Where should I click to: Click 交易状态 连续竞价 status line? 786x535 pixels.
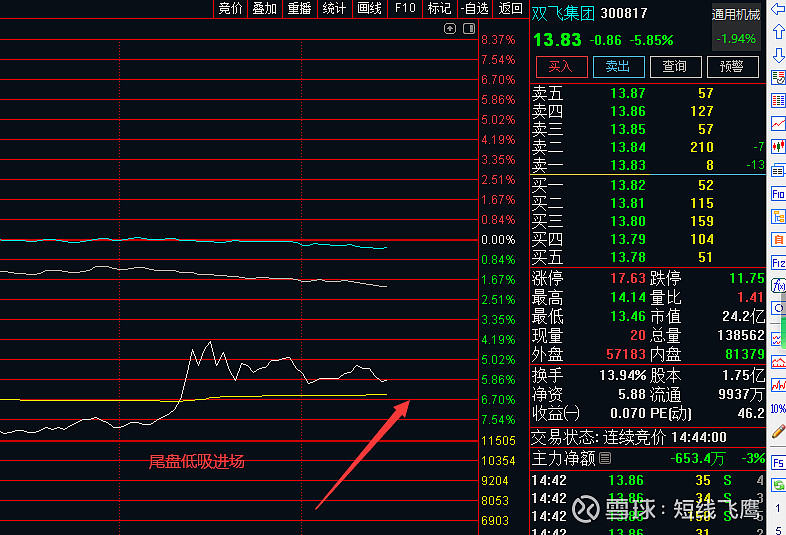click(x=629, y=437)
